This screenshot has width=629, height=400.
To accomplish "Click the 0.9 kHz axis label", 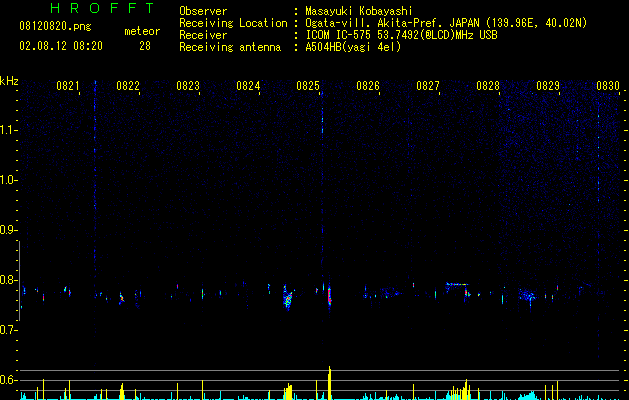I will click(x=8, y=230).
